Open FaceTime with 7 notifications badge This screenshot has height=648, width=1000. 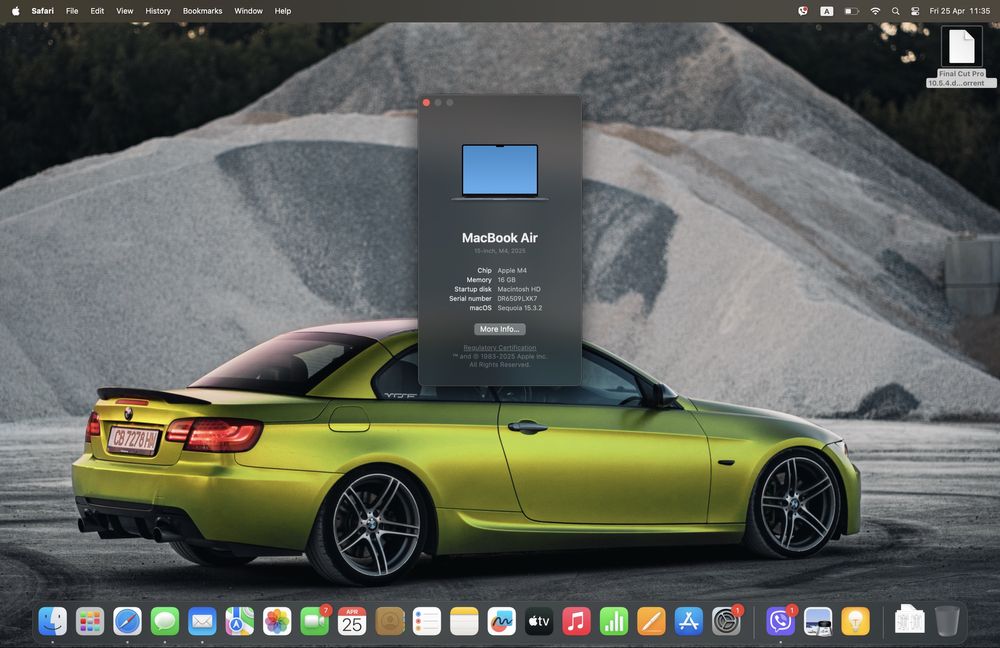click(x=314, y=621)
